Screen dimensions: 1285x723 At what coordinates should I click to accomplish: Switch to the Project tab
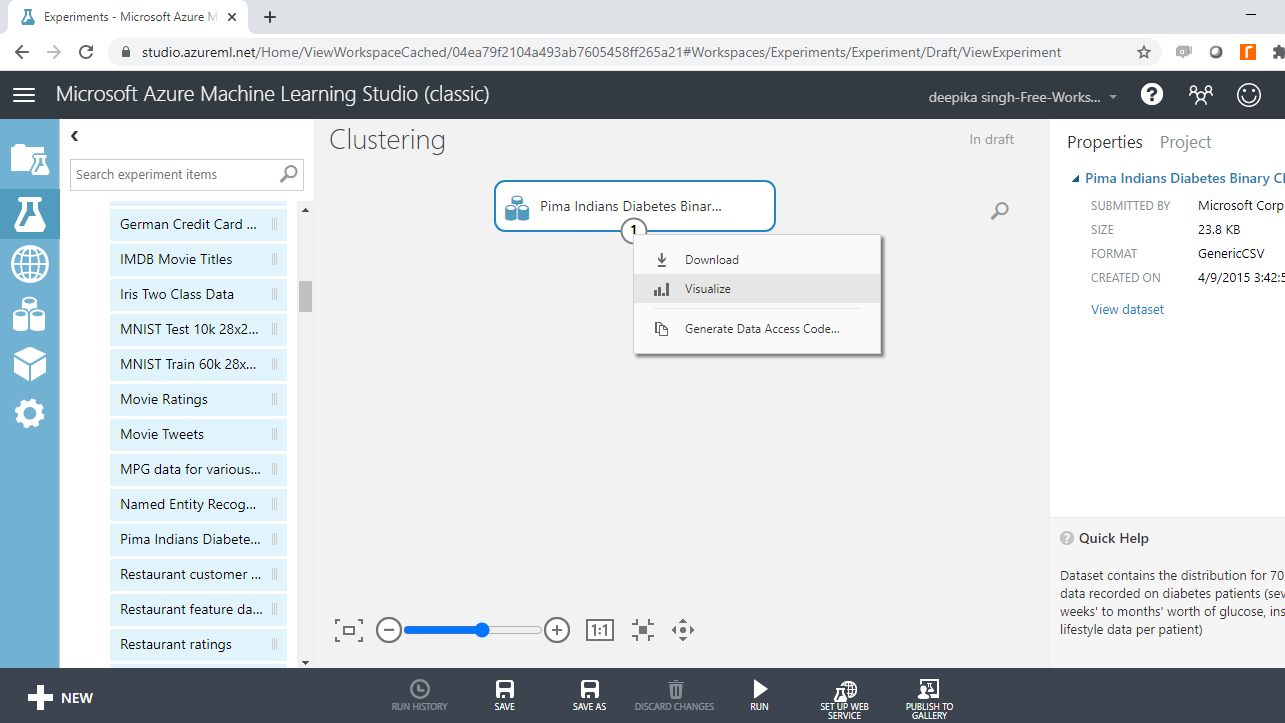pyautogui.click(x=1186, y=142)
